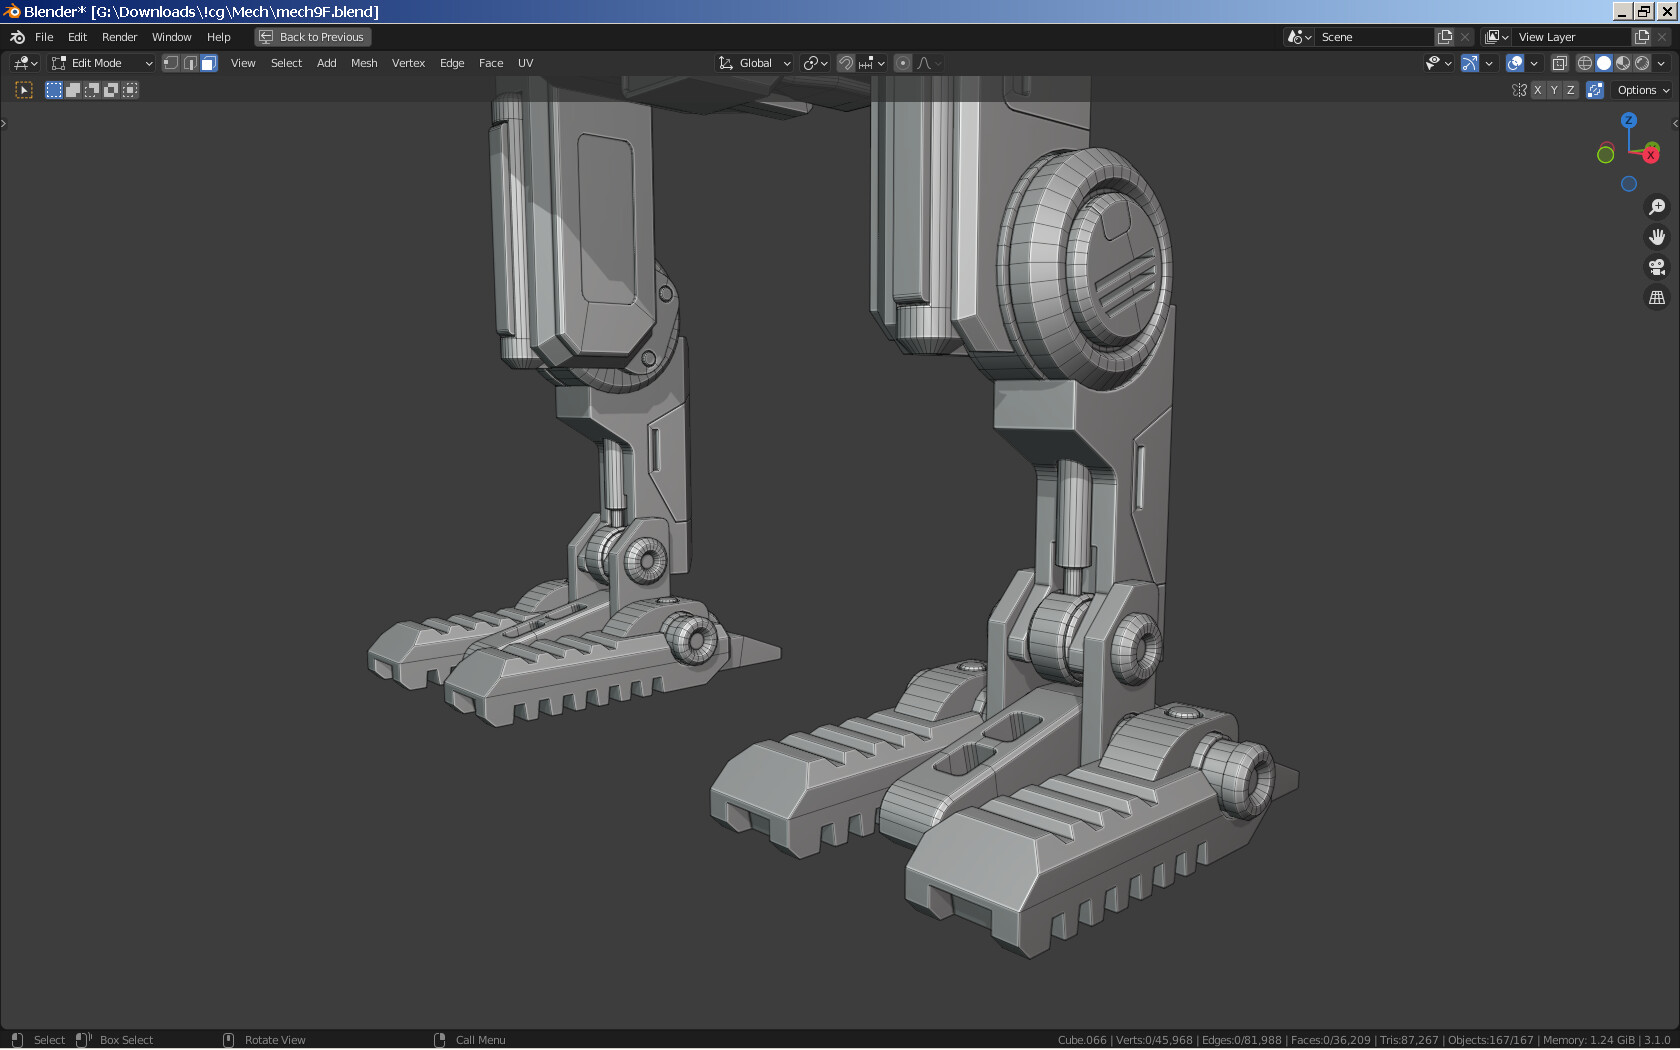The image size is (1680, 1050).
Task: Enable edge select mode
Action: 190,62
